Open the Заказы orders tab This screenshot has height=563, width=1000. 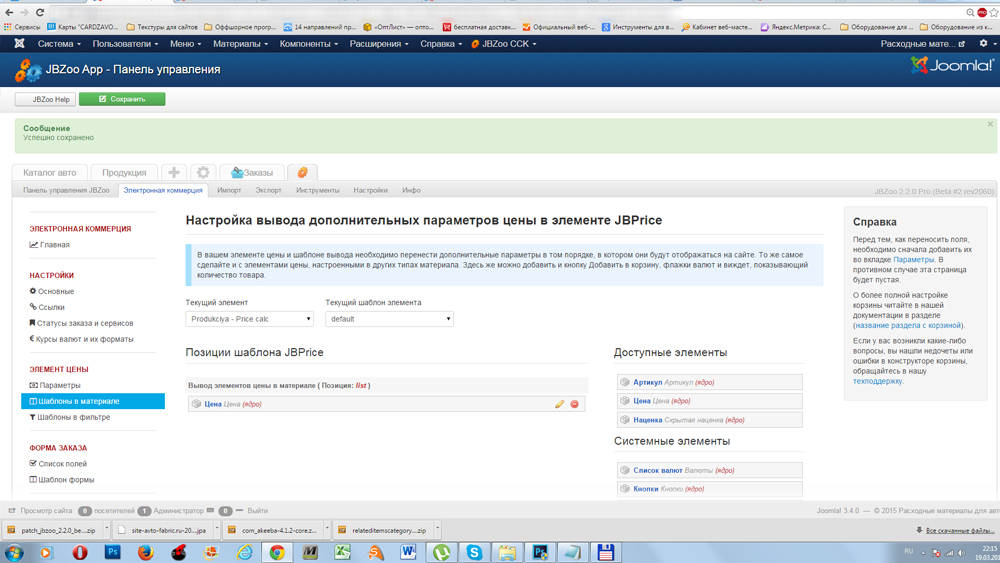coord(252,172)
